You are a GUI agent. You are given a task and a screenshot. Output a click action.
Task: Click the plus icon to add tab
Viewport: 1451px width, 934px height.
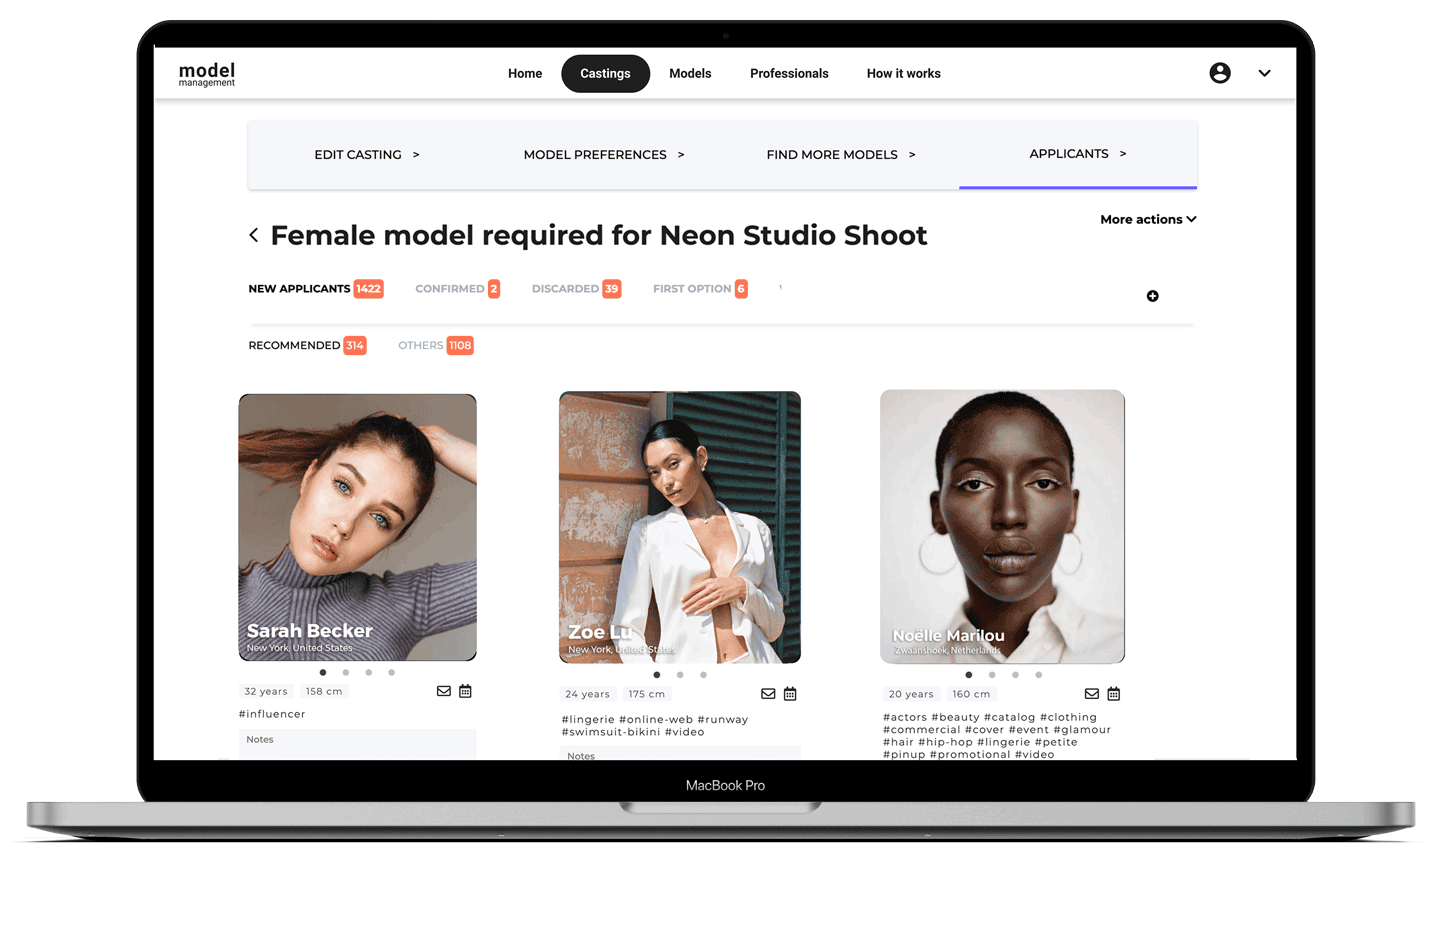click(1153, 296)
